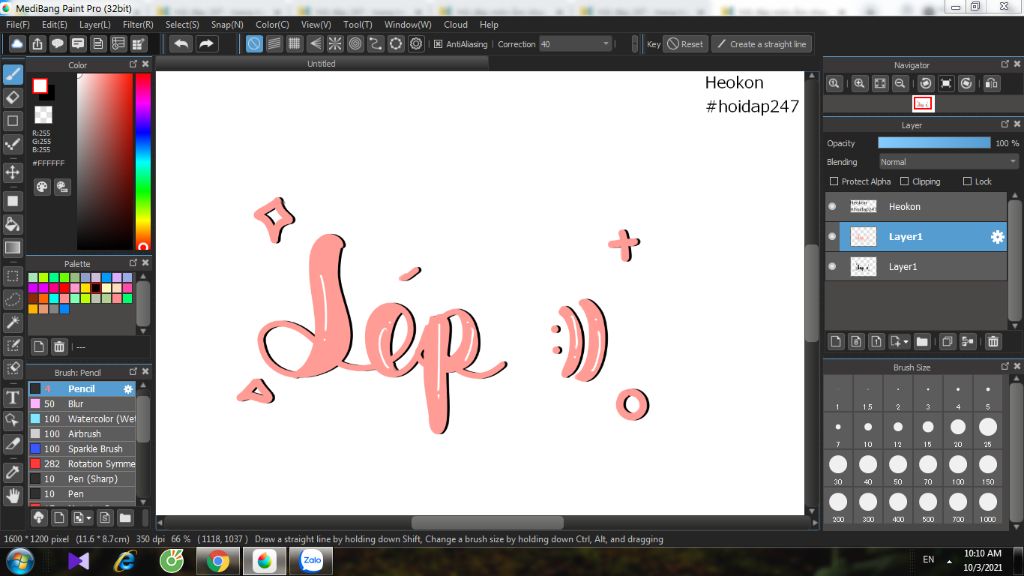Click the Windows Start button
Viewport: 1024px width, 576px height.
(x=20, y=561)
